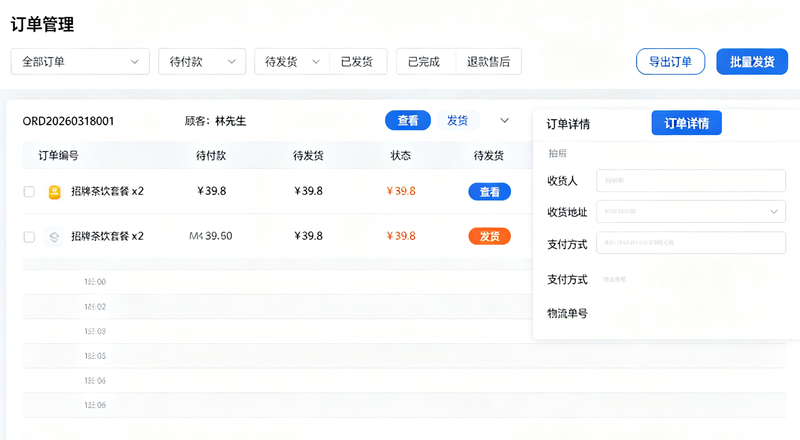Click the light blue 发货 button in order header
800x440 pixels.
(458, 120)
